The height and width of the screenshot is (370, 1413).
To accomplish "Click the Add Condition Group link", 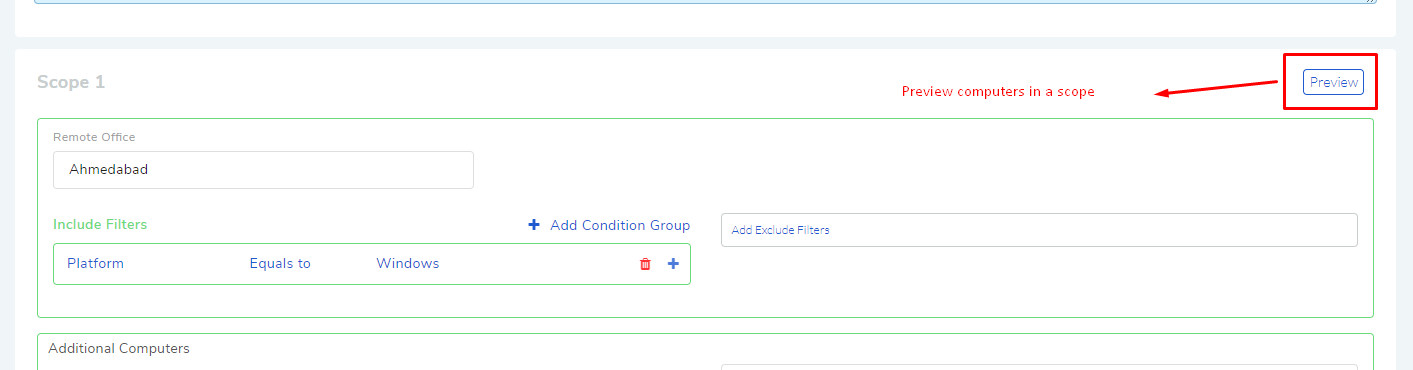I will point(620,225).
